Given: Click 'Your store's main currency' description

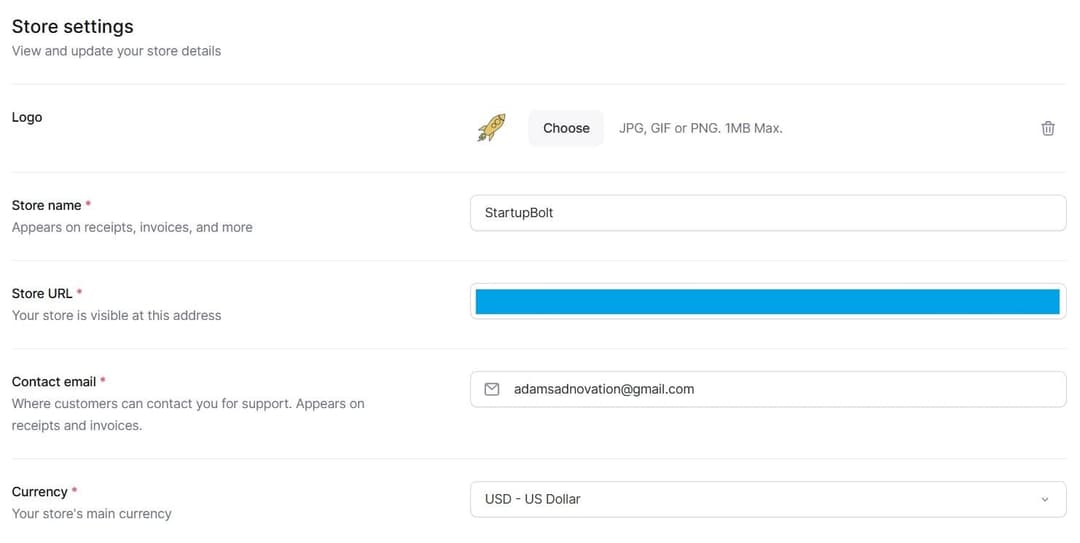Looking at the screenshot, I should click(92, 514).
